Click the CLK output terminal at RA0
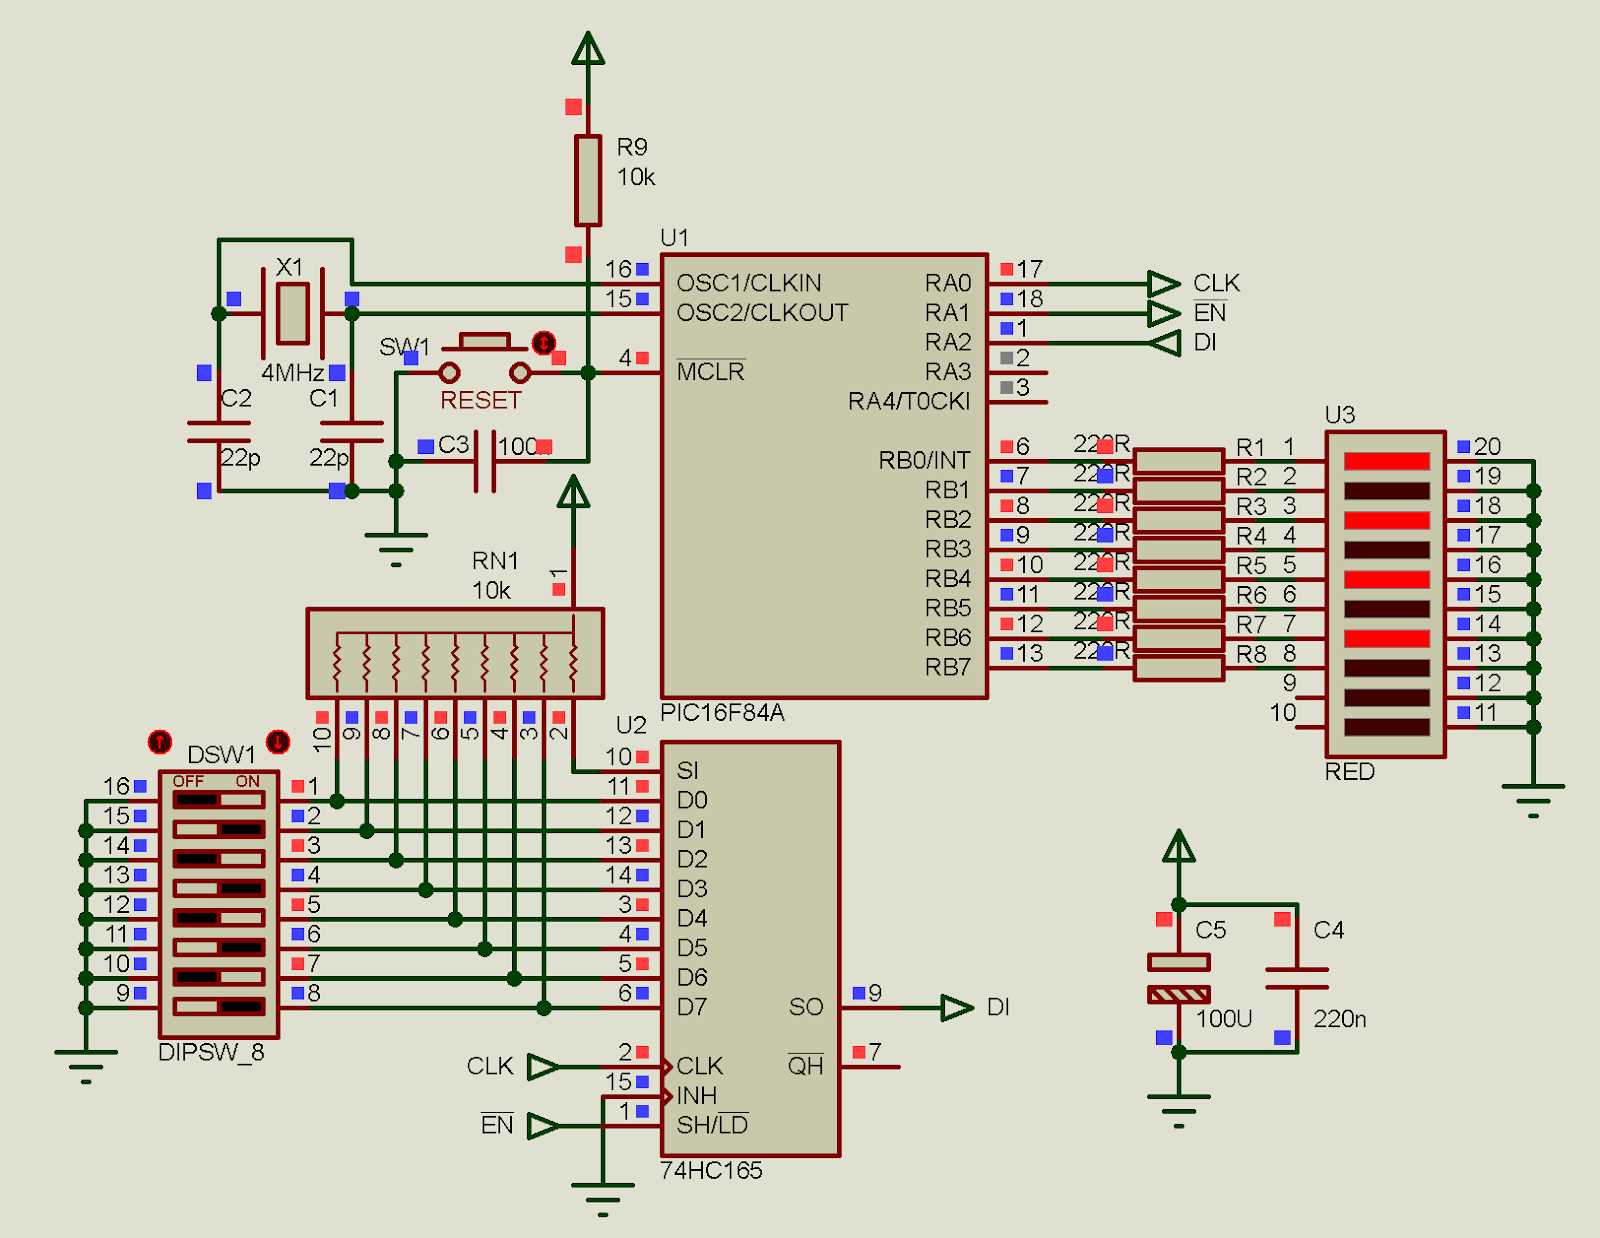This screenshot has width=1600, height=1238. [1164, 284]
